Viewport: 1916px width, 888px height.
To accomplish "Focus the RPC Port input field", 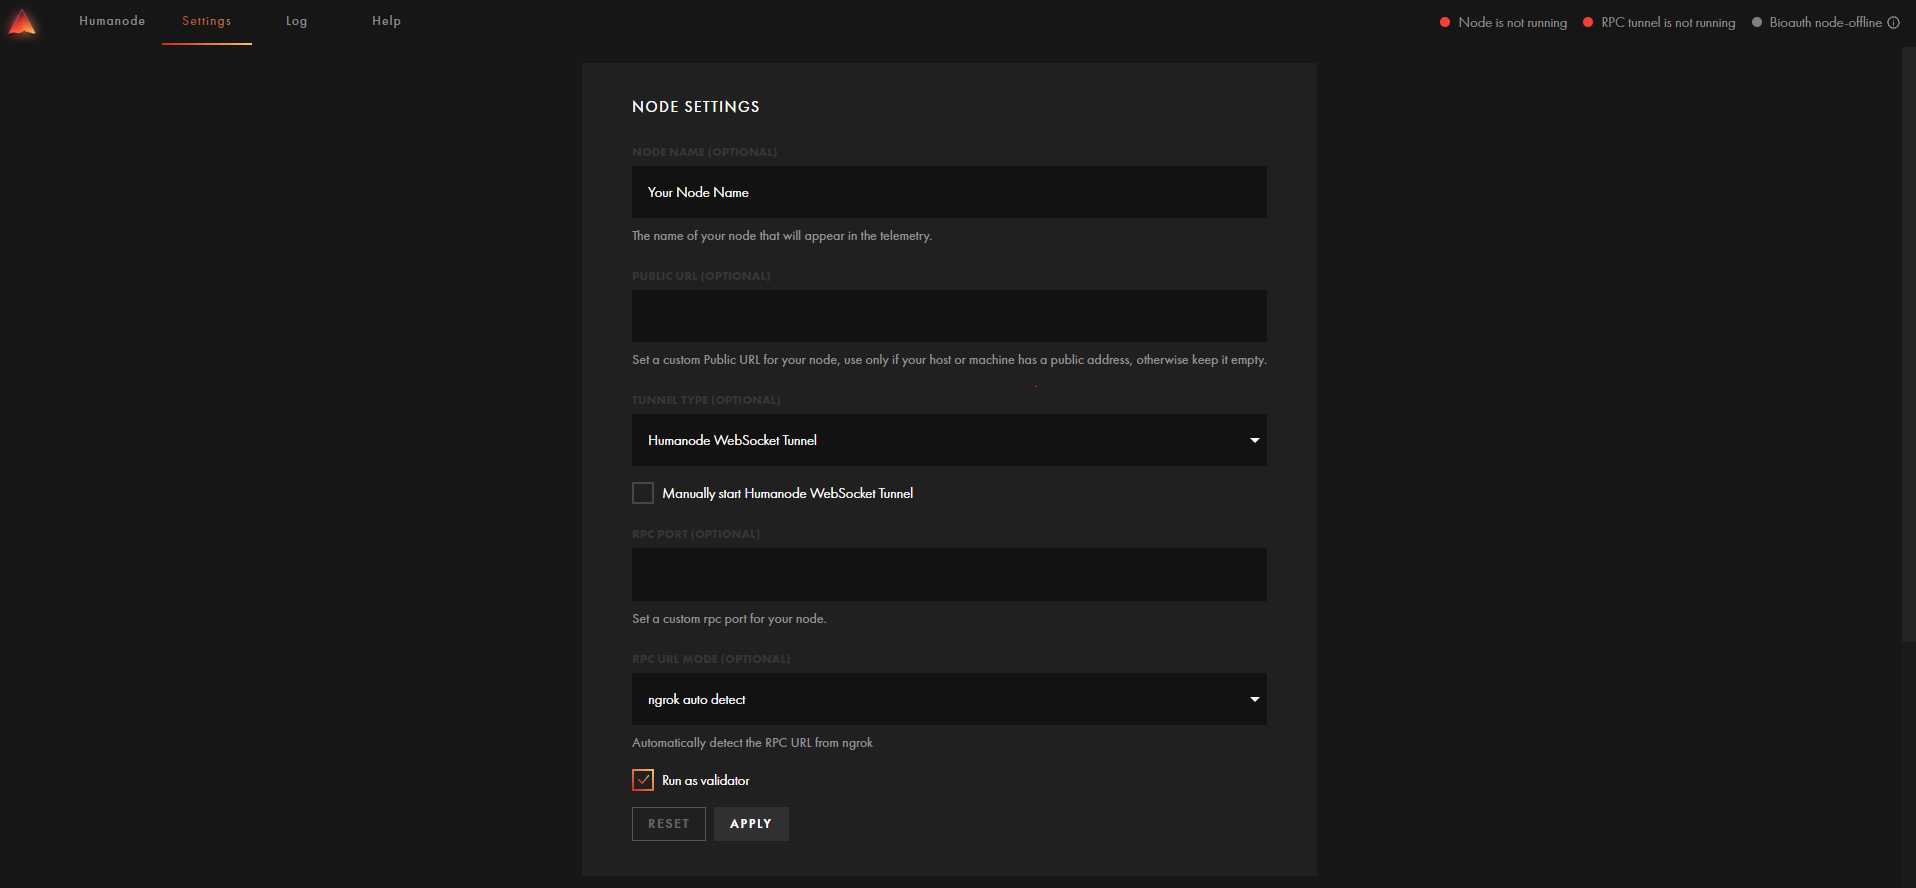I will [949, 574].
